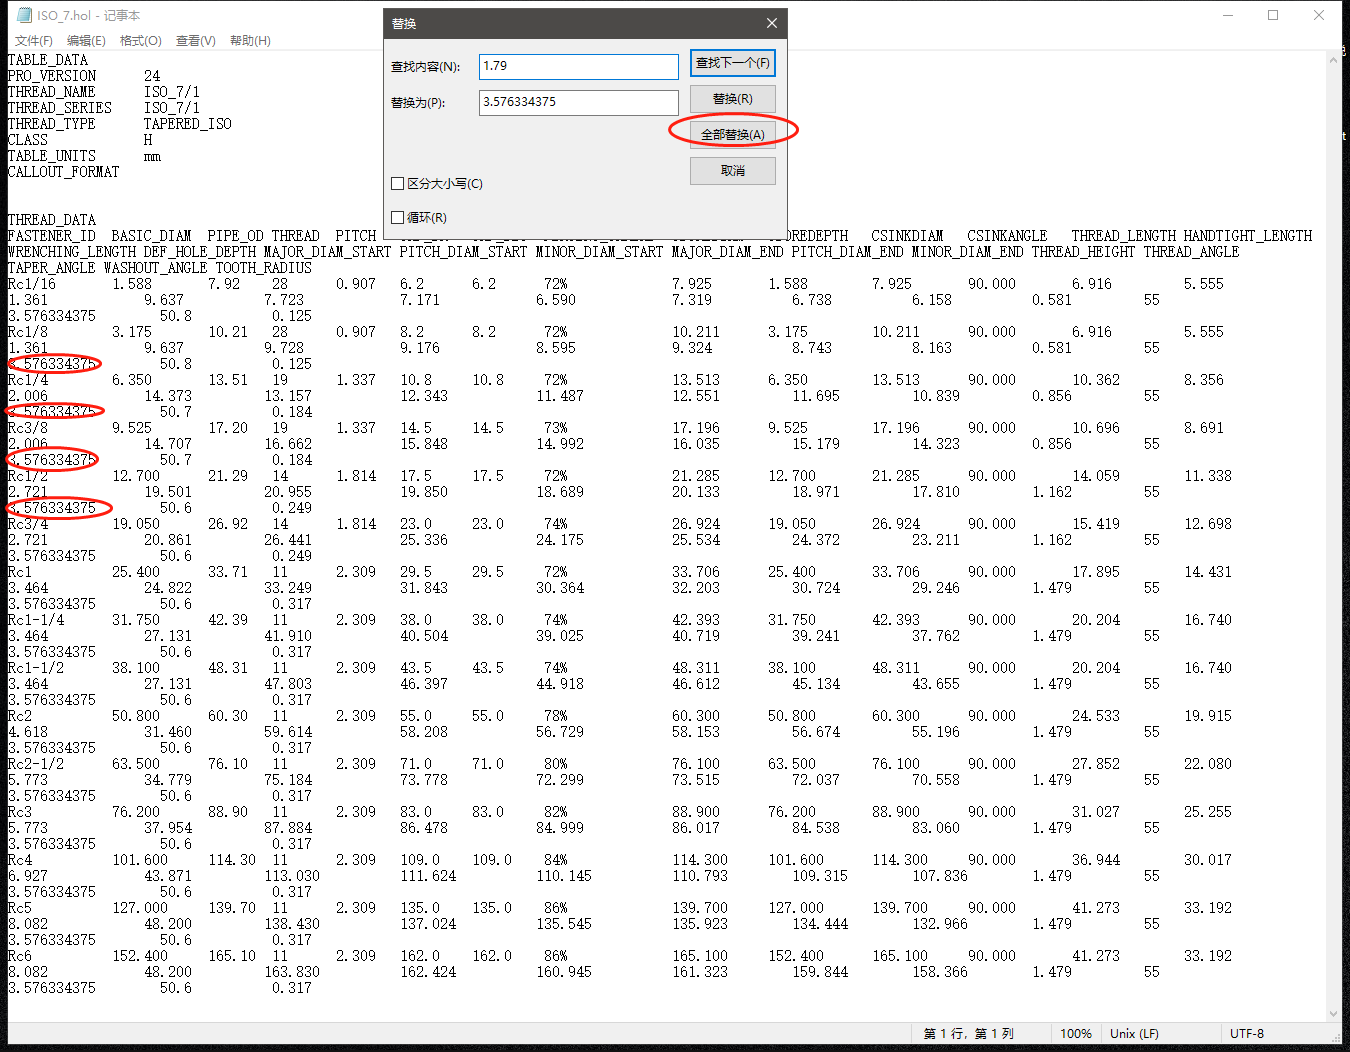
Task: Click the PRO_VERSION text
Action: (x=52, y=76)
